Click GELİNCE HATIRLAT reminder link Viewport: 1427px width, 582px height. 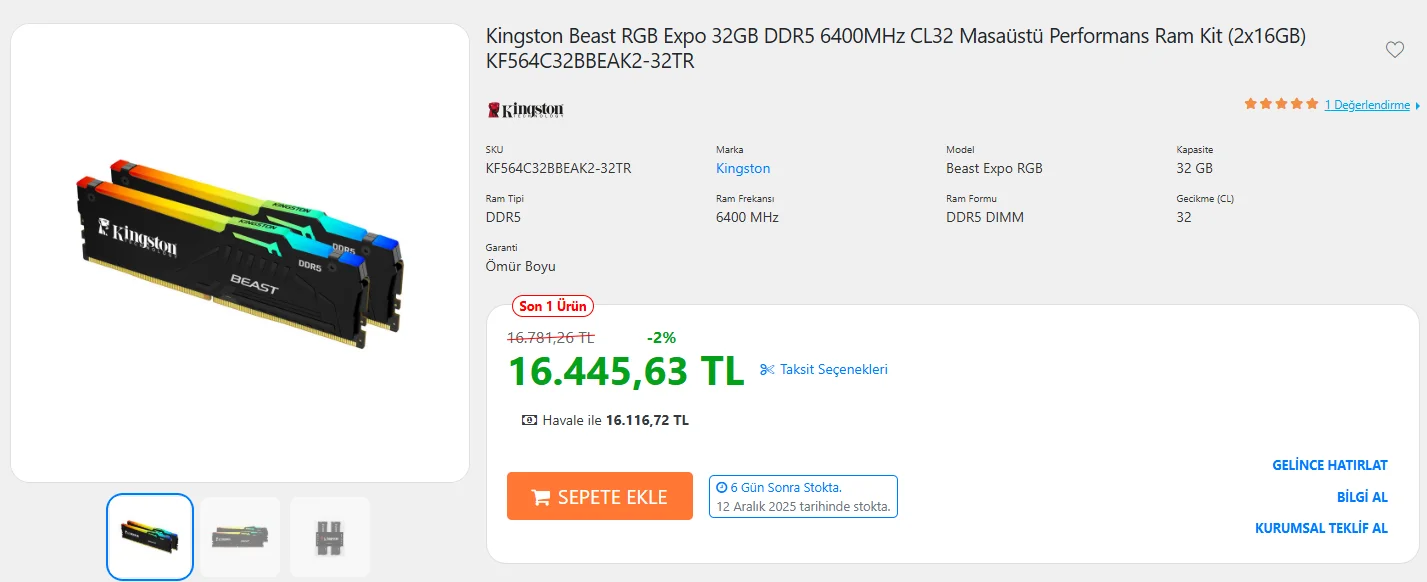tap(1329, 465)
